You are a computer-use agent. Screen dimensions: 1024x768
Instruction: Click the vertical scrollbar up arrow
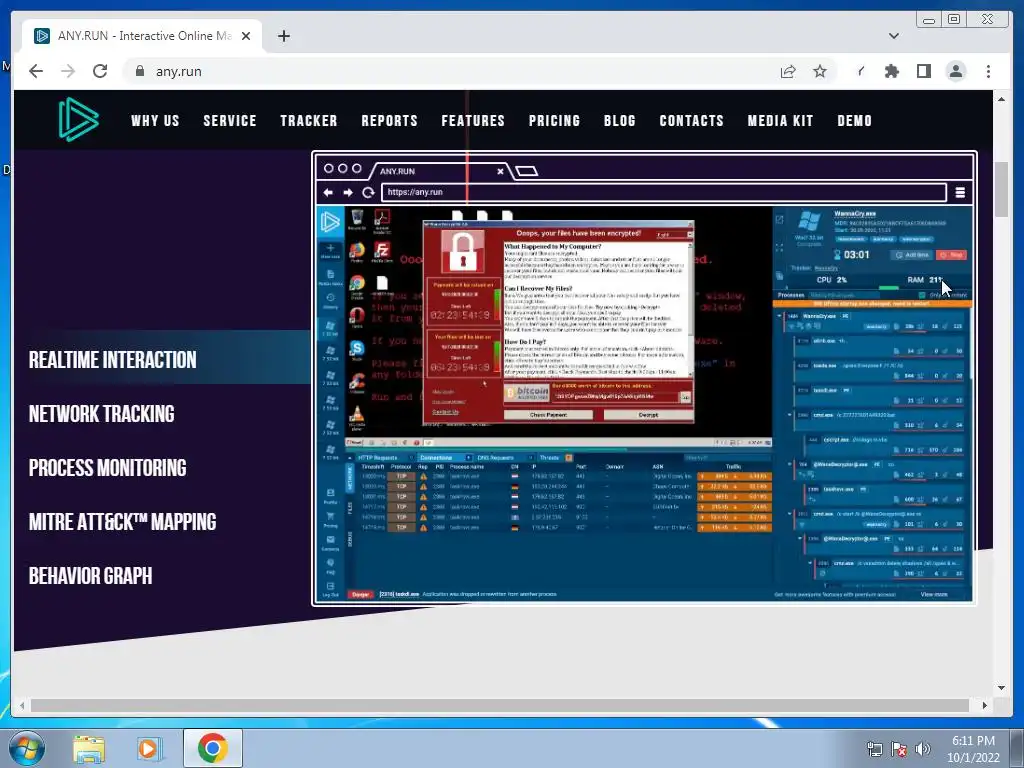[x=1001, y=99]
